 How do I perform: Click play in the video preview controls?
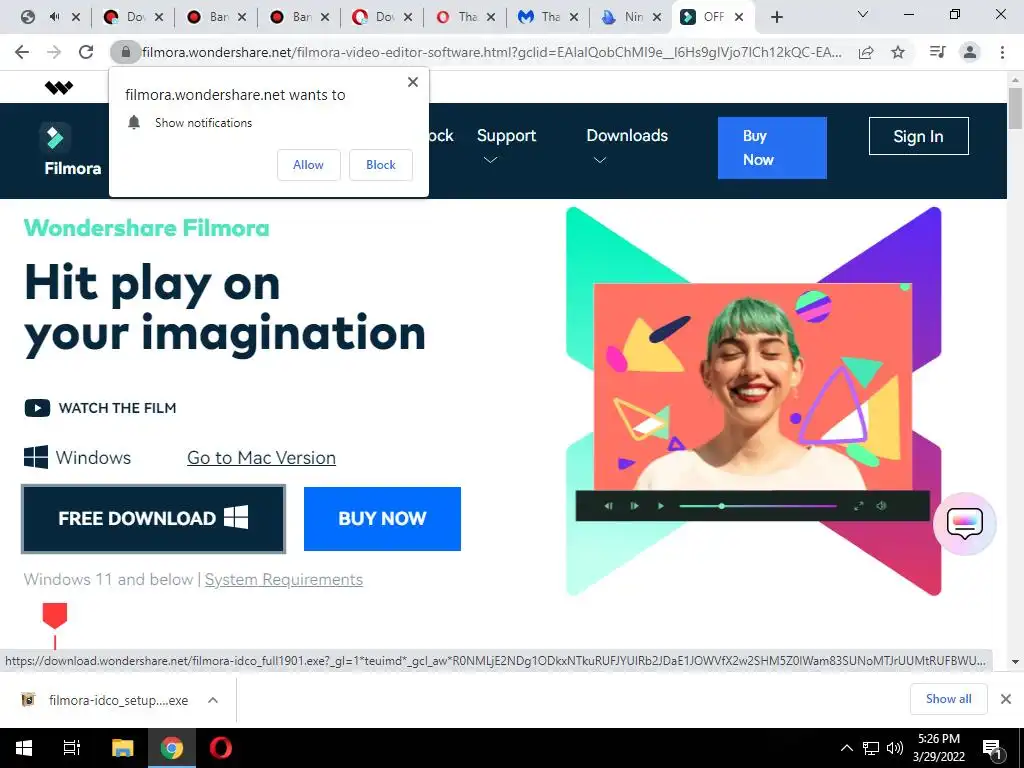click(x=660, y=506)
